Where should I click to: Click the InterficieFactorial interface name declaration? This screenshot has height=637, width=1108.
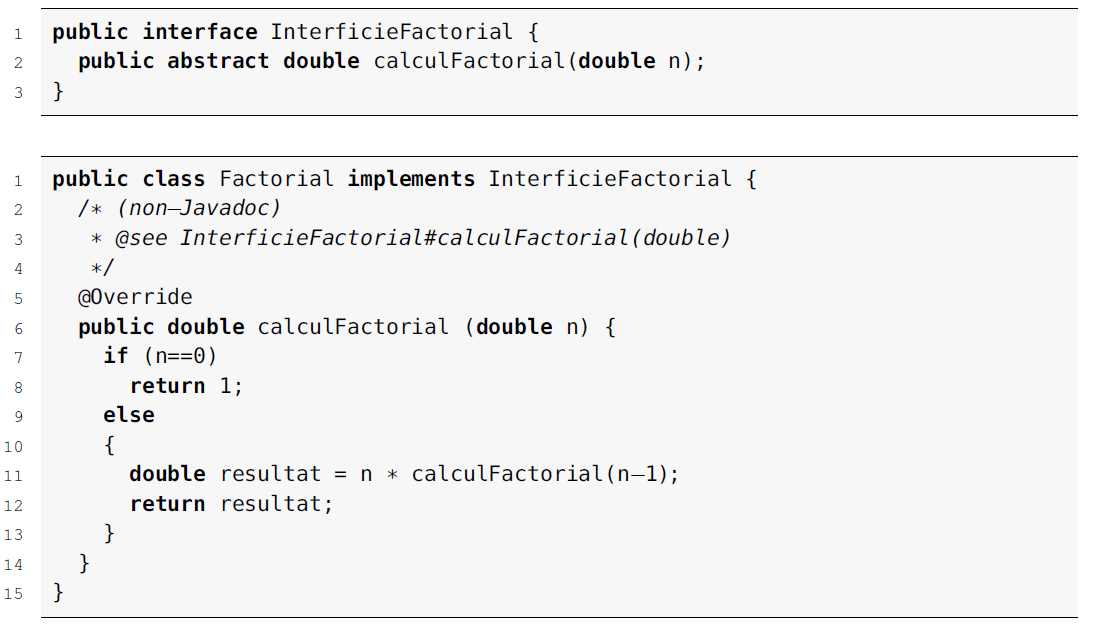pos(399,32)
